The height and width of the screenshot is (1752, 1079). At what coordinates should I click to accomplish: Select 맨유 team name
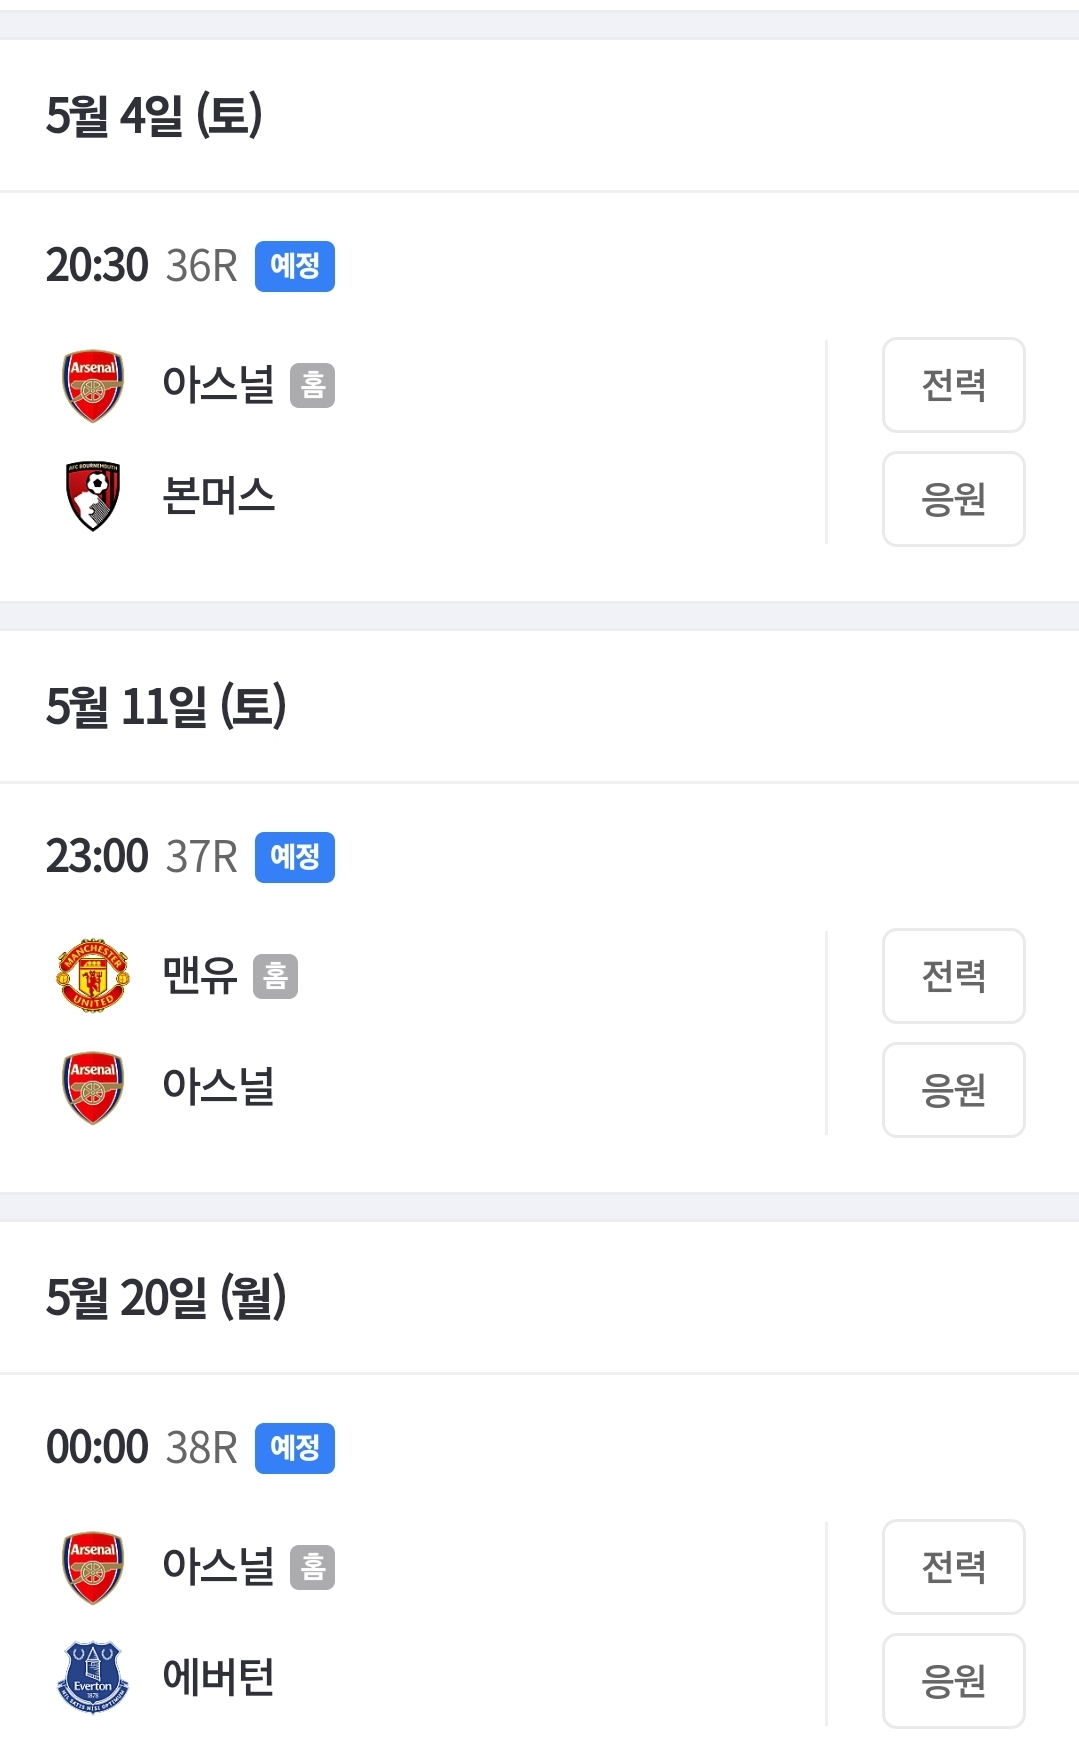tap(200, 976)
